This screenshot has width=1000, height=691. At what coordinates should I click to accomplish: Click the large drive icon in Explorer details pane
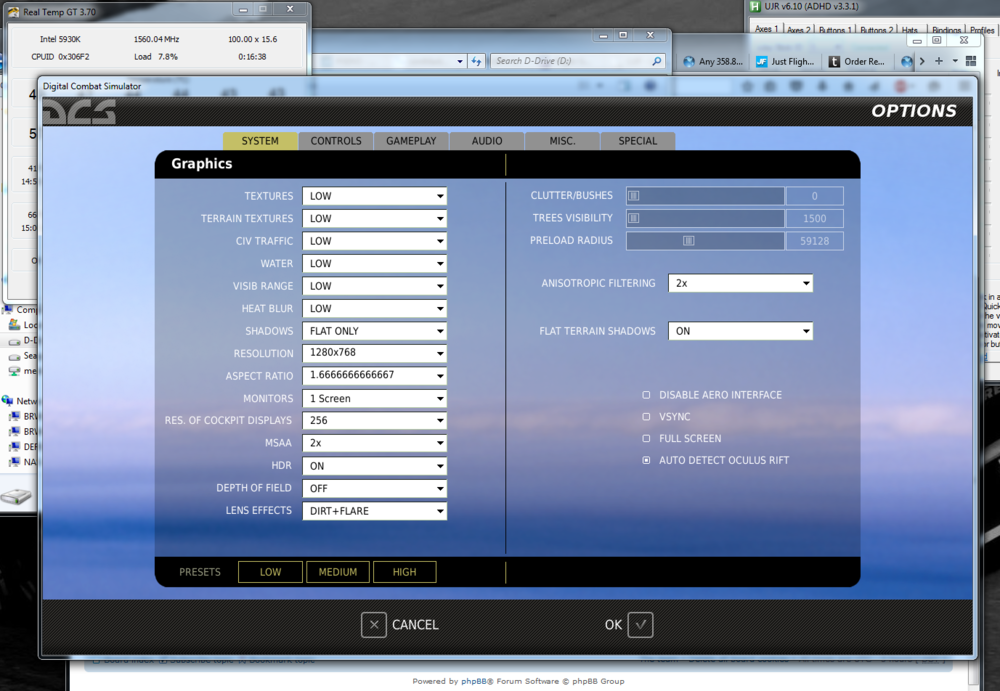click(16, 496)
